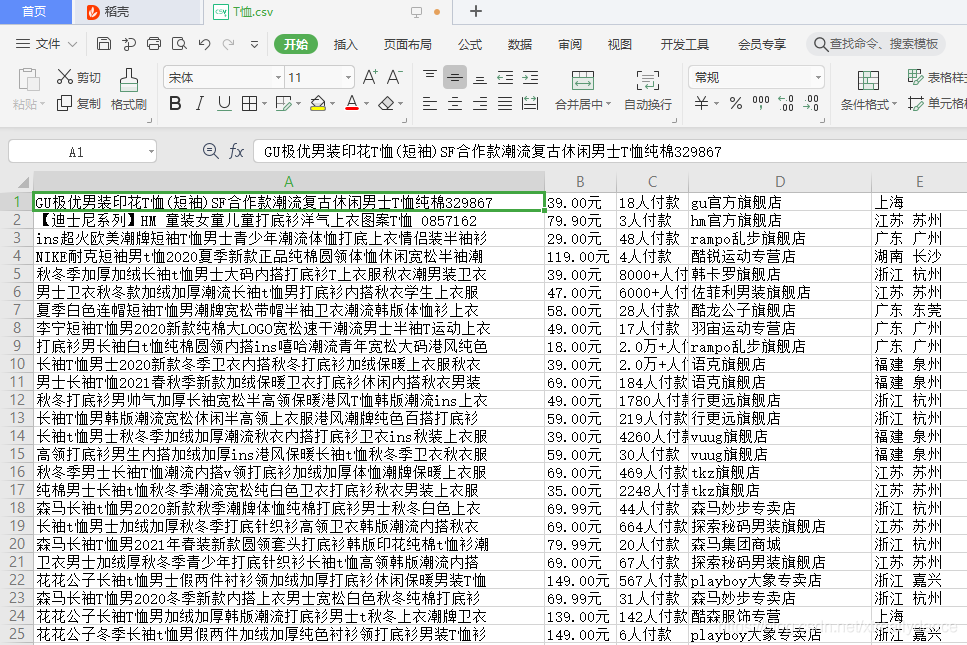Click the Print icon
Screen dimensions: 967x645
pyautogui.click(x=154, y=44)
